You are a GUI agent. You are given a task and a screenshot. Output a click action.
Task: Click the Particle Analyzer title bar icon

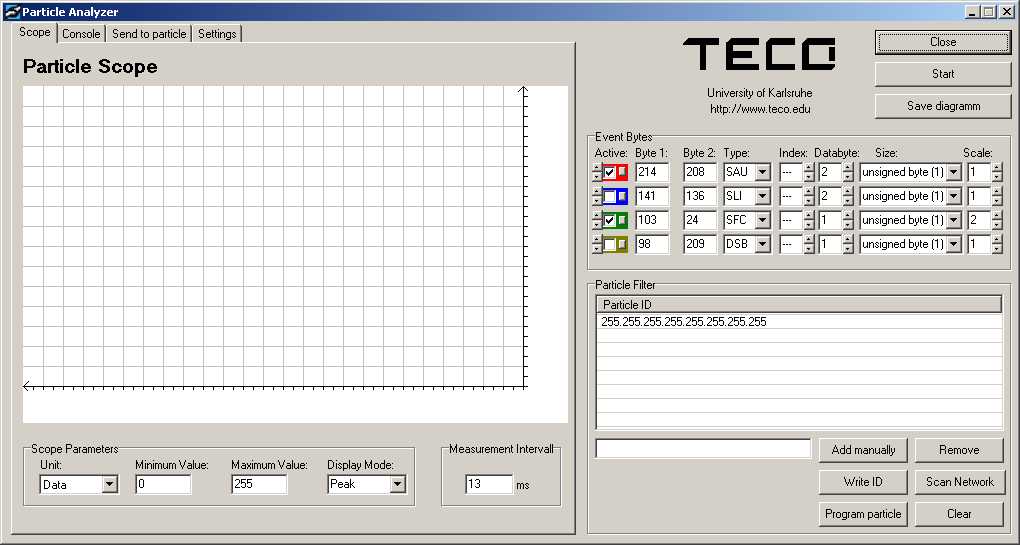[12, 12]
